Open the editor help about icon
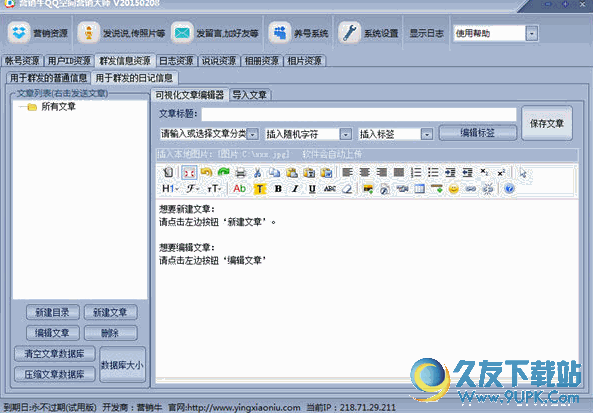 (509, 188)
